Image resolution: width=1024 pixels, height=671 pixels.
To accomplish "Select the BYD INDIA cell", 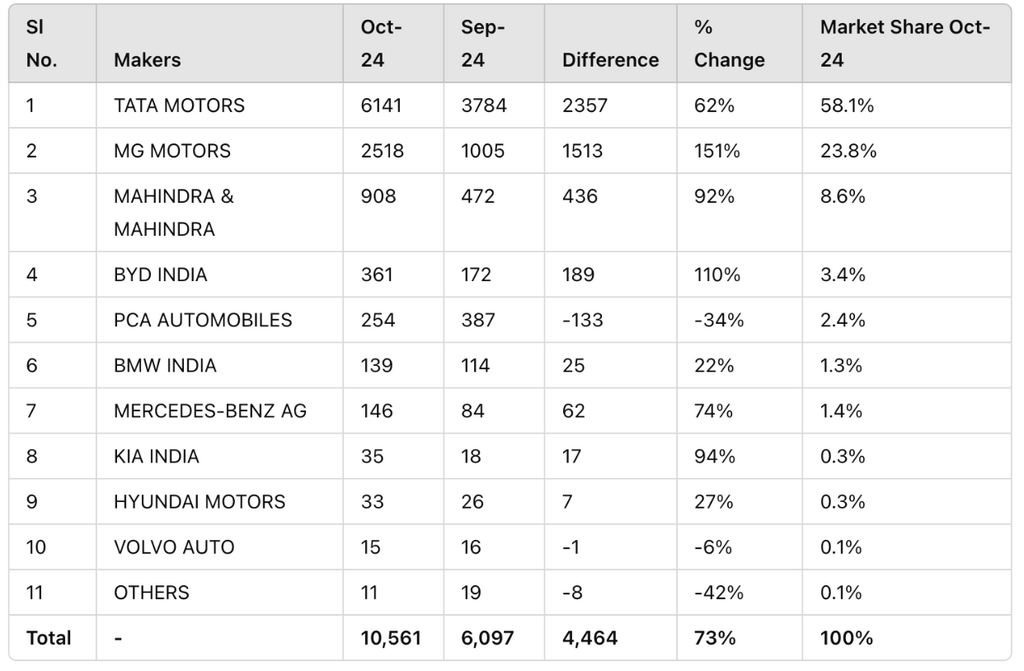I will click(161, 274).
